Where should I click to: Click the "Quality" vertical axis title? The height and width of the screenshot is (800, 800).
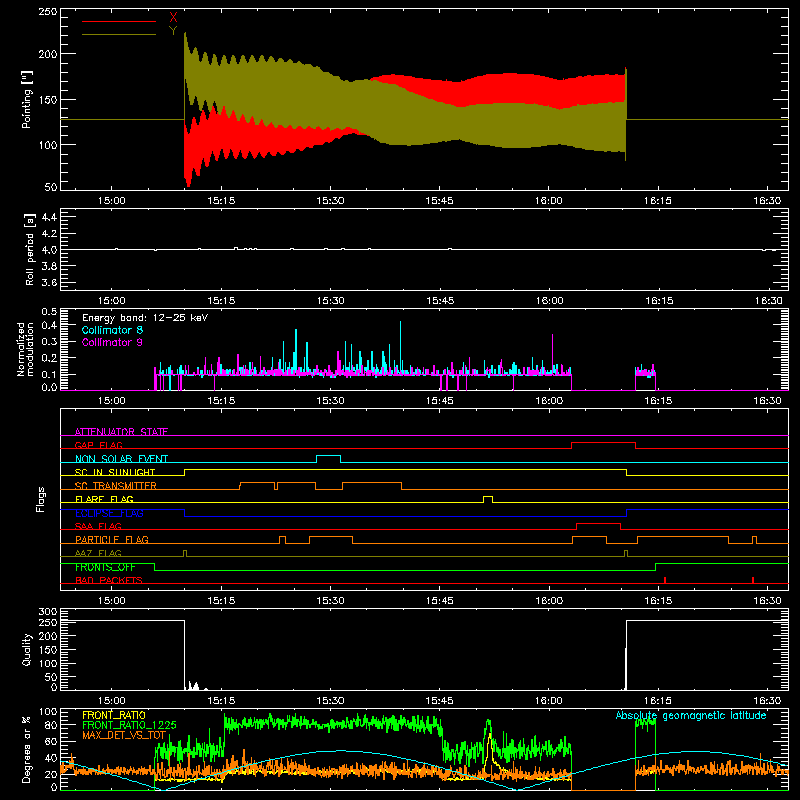click(x=27, y=649)
